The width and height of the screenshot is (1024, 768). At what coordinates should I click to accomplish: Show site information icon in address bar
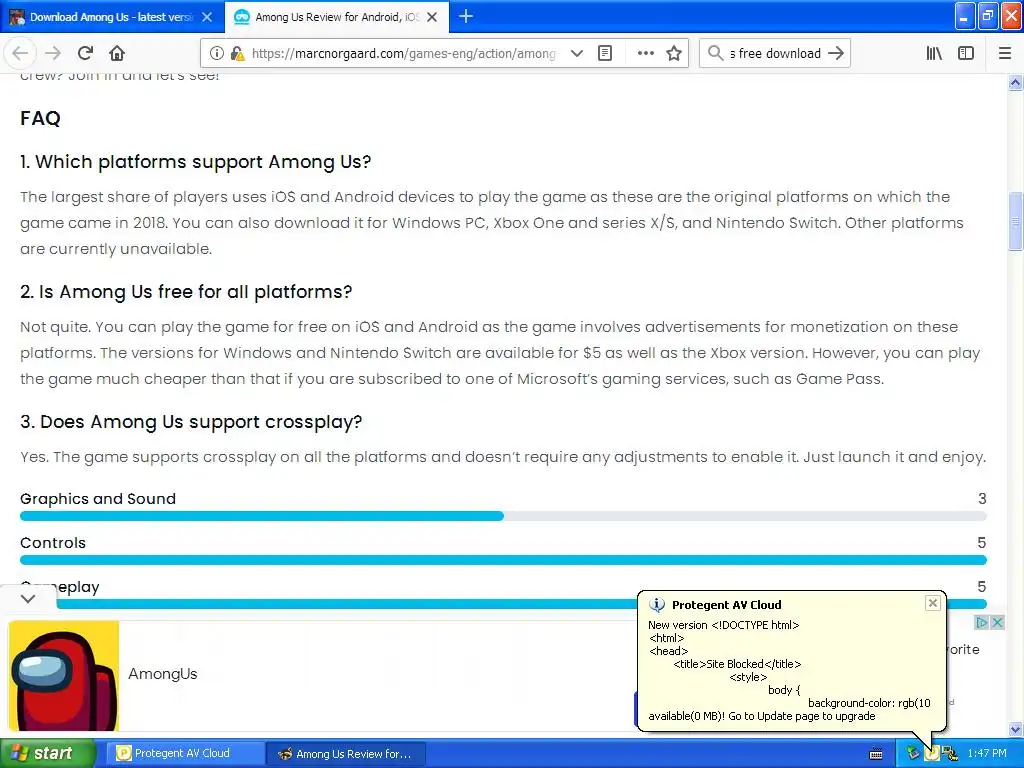point(217,54)
